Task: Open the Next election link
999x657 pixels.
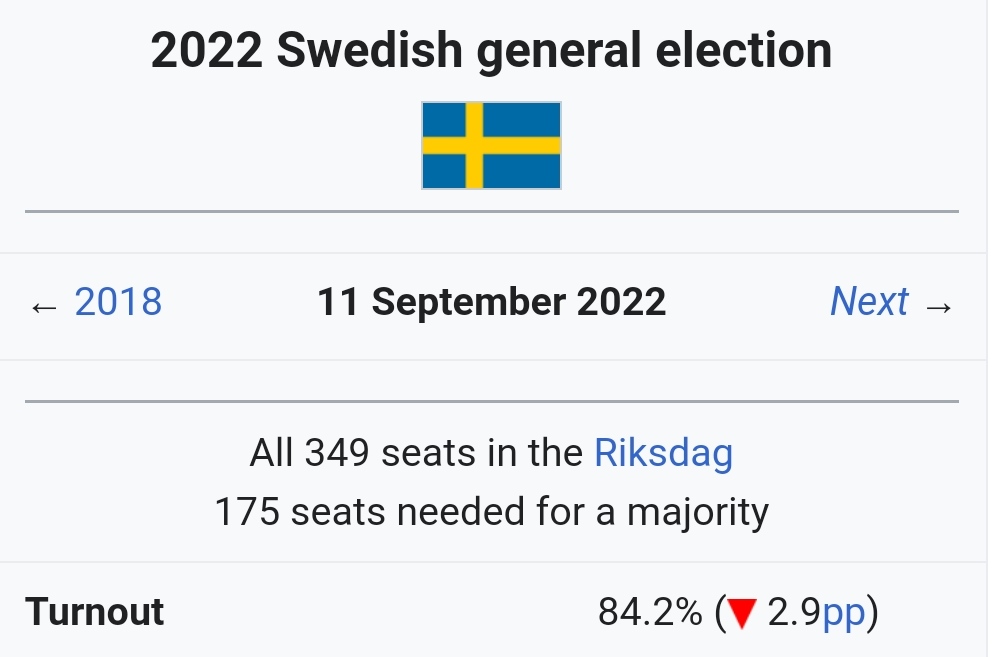Action: tap(868, 302)
